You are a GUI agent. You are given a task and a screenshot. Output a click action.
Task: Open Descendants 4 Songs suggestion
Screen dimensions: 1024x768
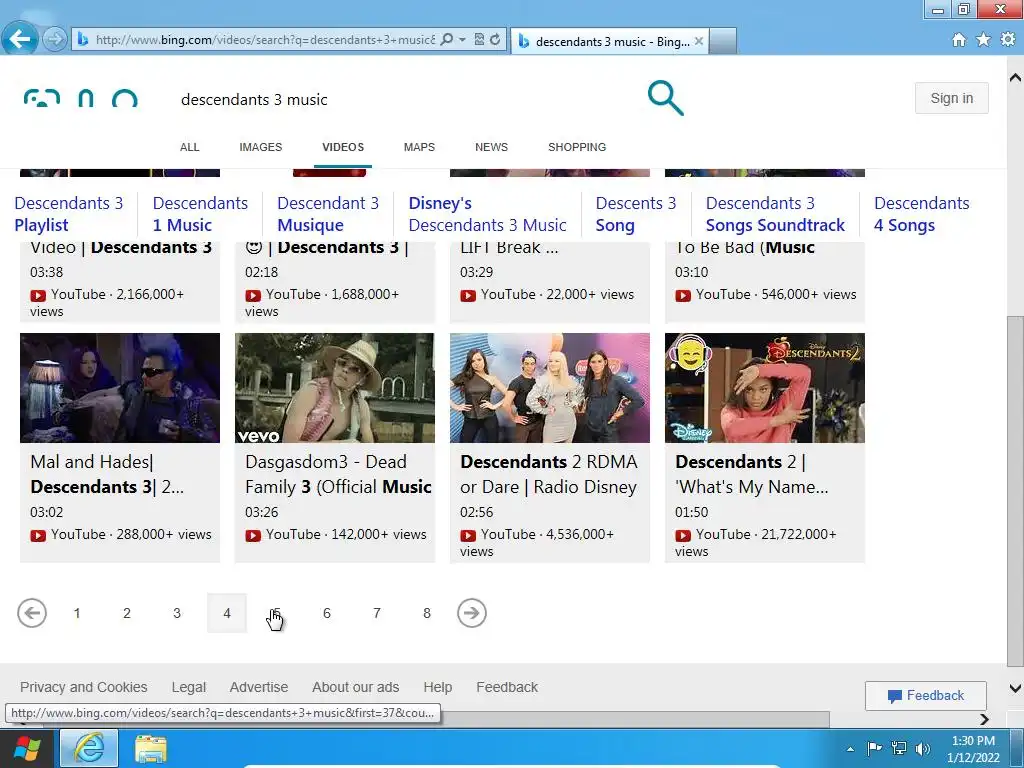pyautogui.click(x=921, y=214)
